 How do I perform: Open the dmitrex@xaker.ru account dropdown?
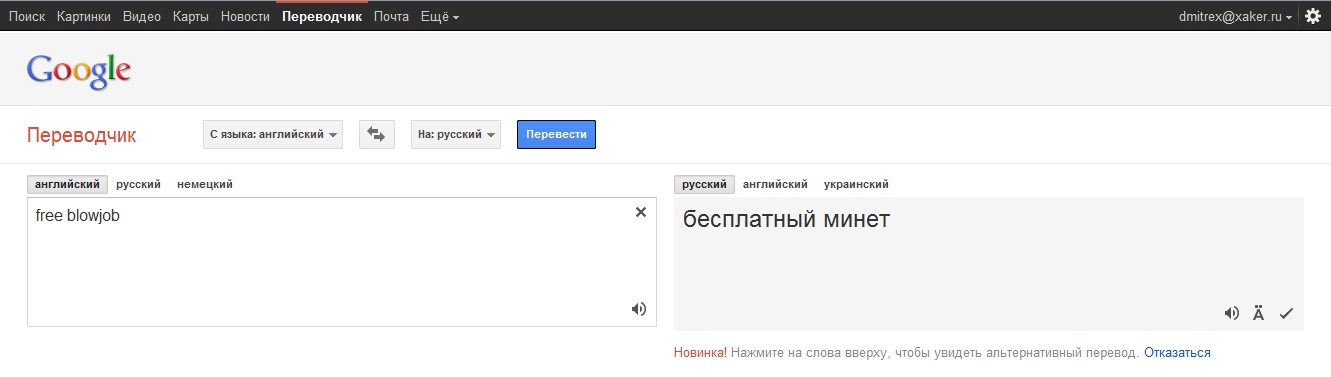point(1237,17)
